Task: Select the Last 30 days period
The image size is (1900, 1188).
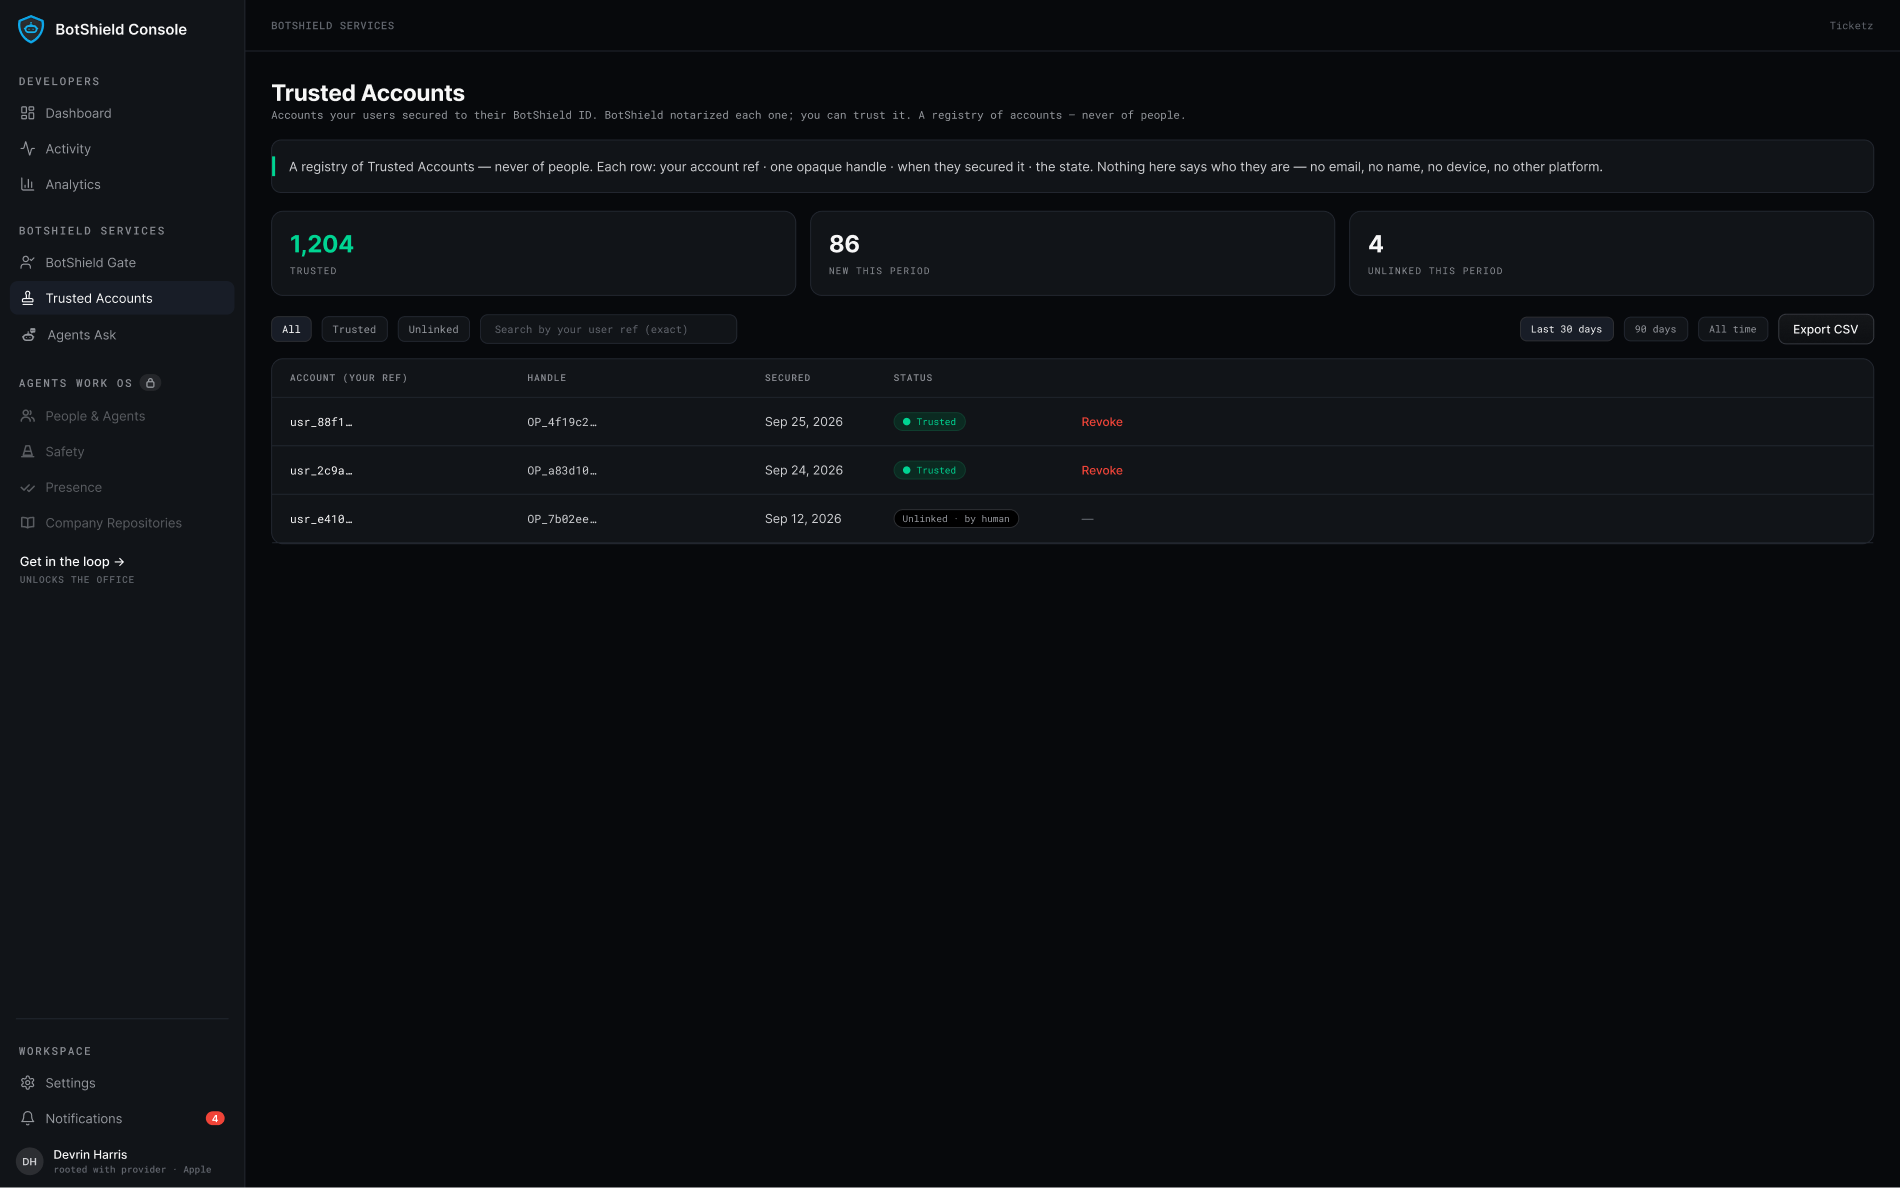Action: [x=1566, y=329]
